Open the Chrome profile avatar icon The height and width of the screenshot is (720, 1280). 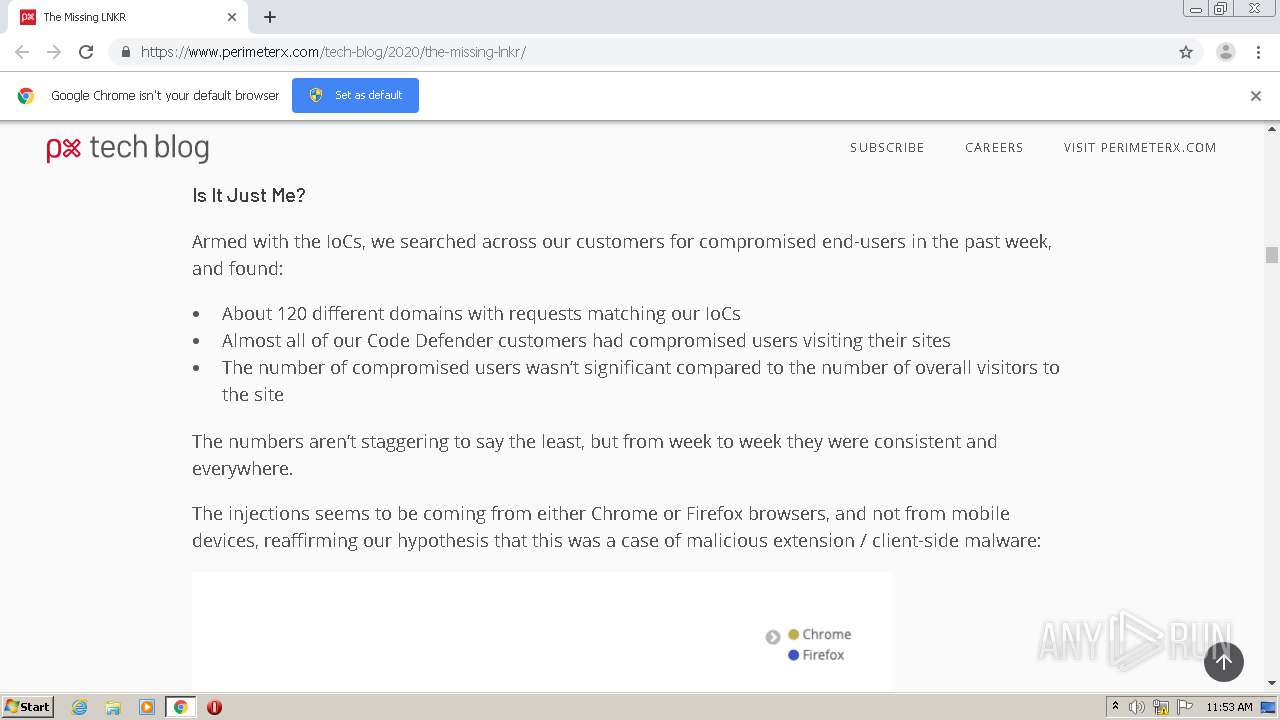pyautogui.click(x=1225, y=52)
